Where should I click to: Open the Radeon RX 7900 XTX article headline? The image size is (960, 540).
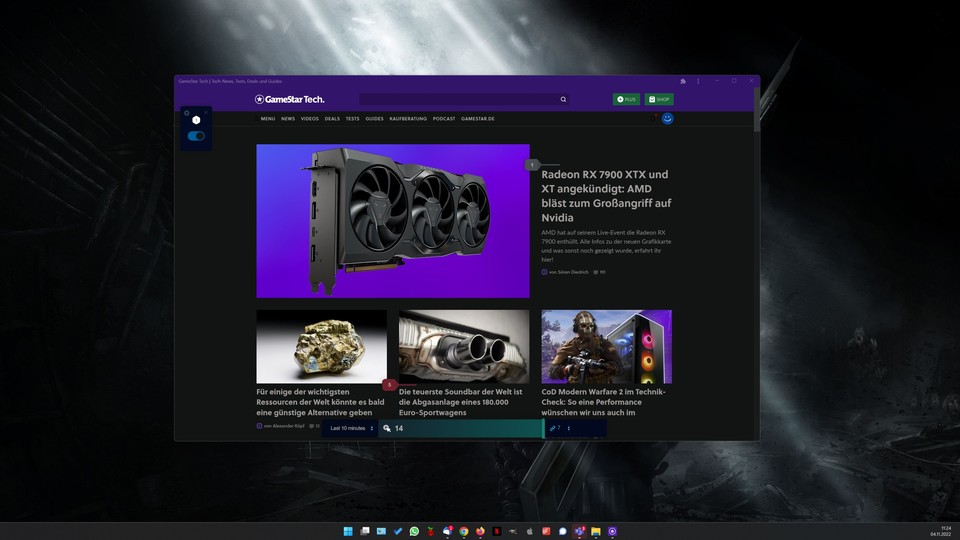coord(606,195)
